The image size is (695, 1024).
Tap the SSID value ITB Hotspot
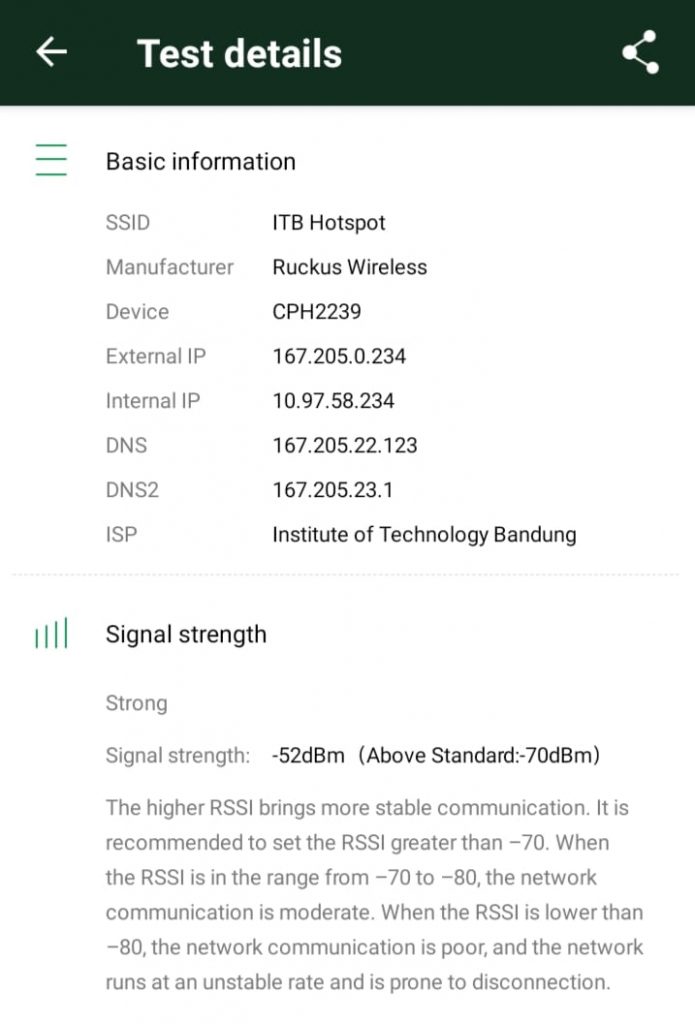coord(329,223)
